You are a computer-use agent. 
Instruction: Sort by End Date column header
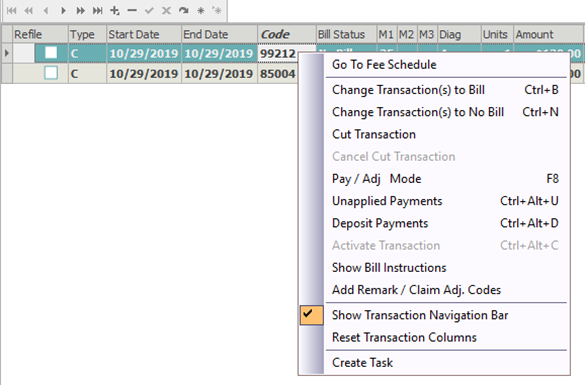pyautogui.click(x=219, y=34)
